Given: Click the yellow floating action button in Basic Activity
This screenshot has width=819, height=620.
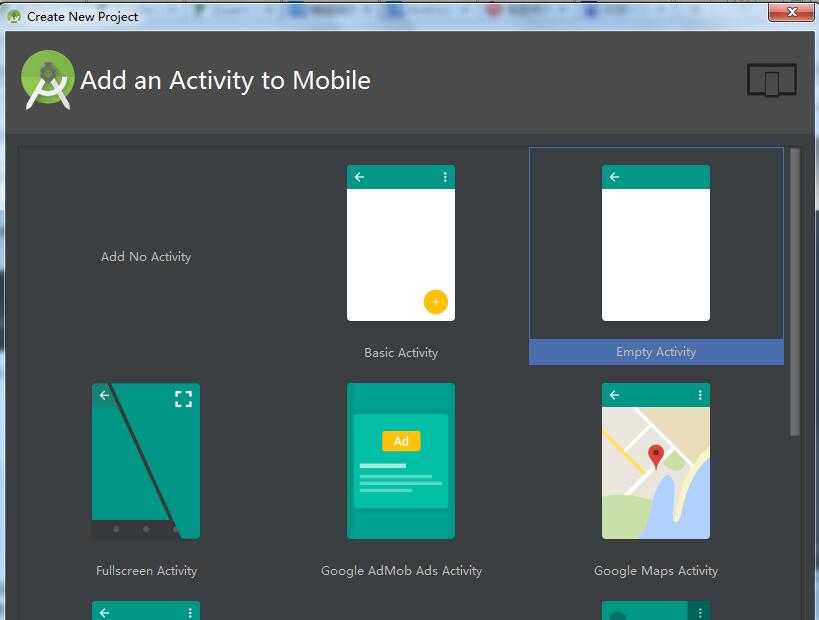Looking at the screenshot, I should 436,302.
